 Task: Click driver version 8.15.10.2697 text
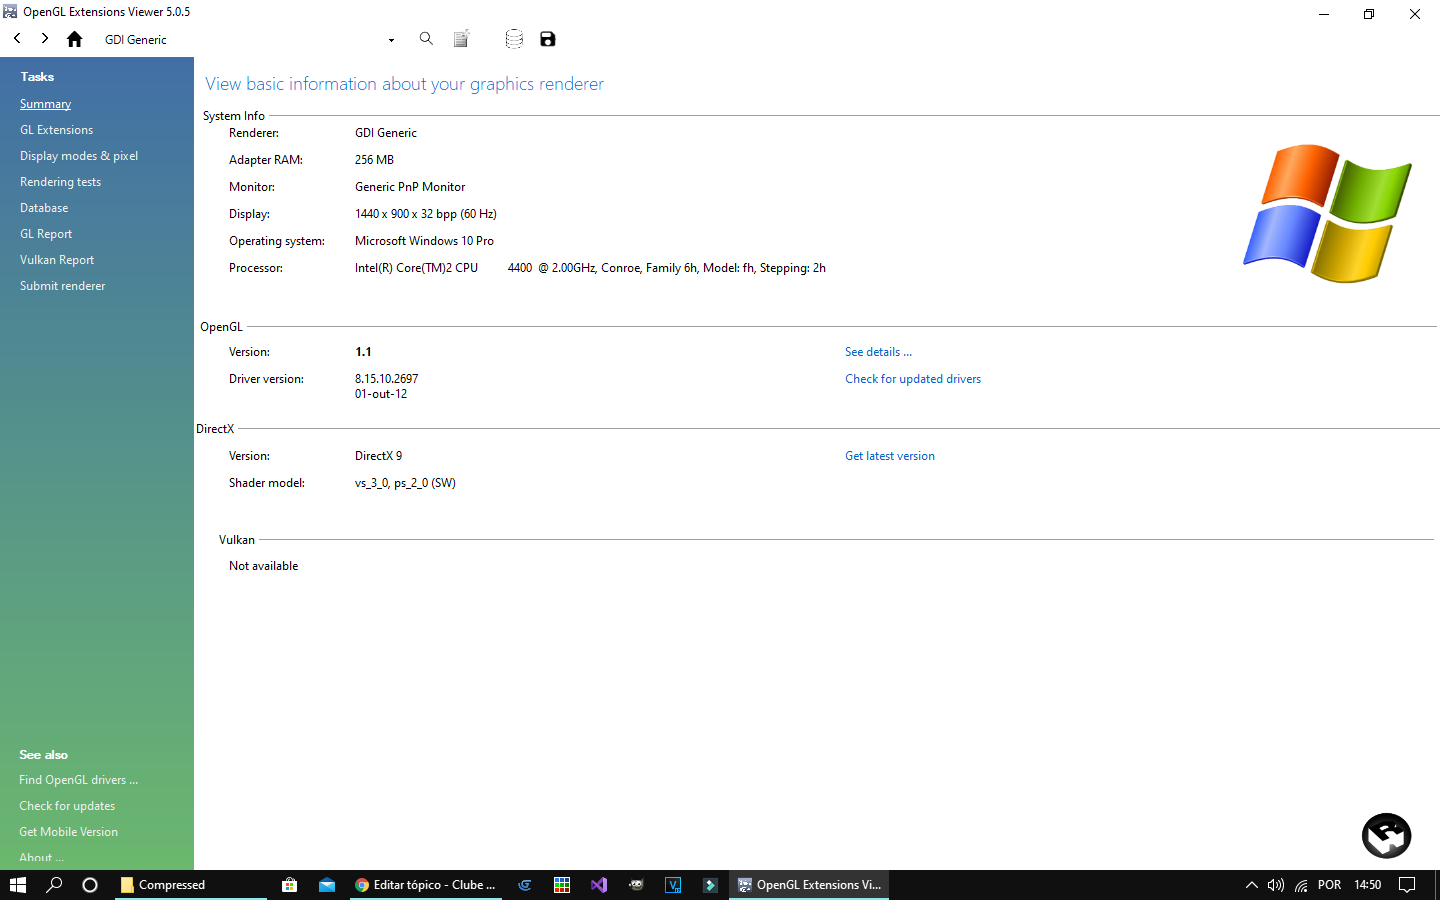coord(386,379)
